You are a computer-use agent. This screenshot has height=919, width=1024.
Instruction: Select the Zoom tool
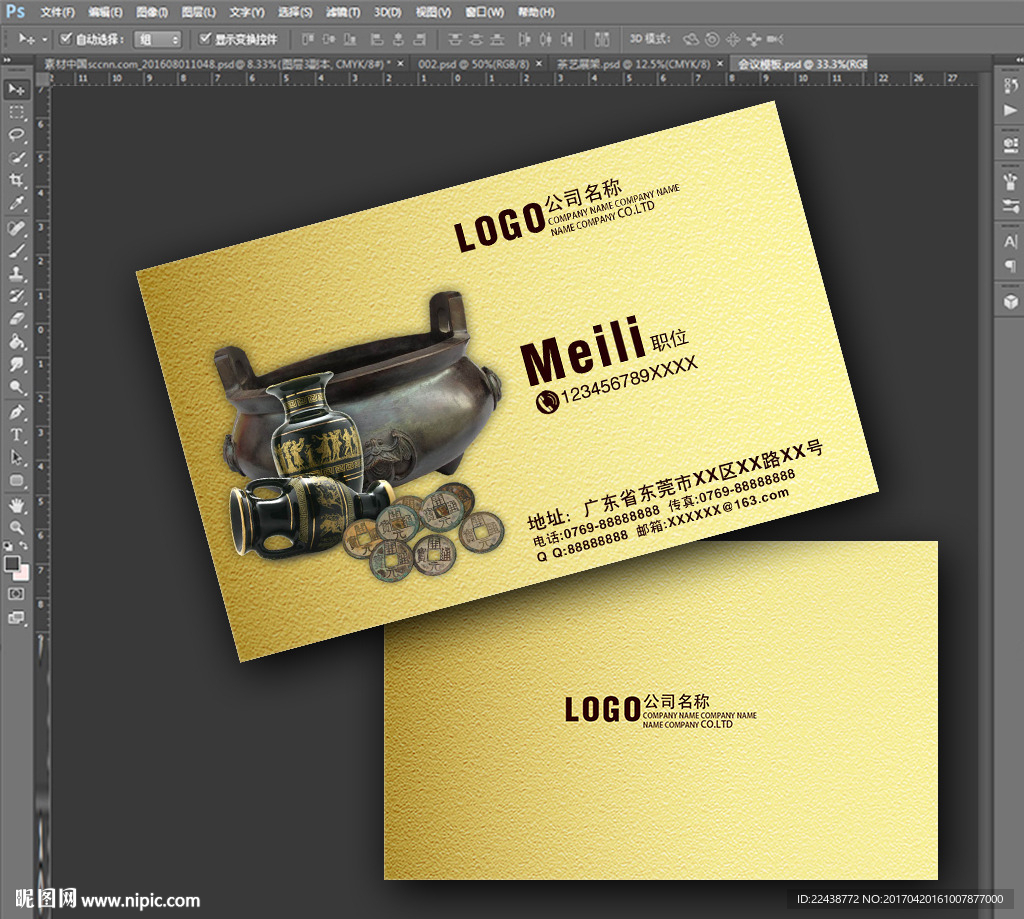[16, 528]
